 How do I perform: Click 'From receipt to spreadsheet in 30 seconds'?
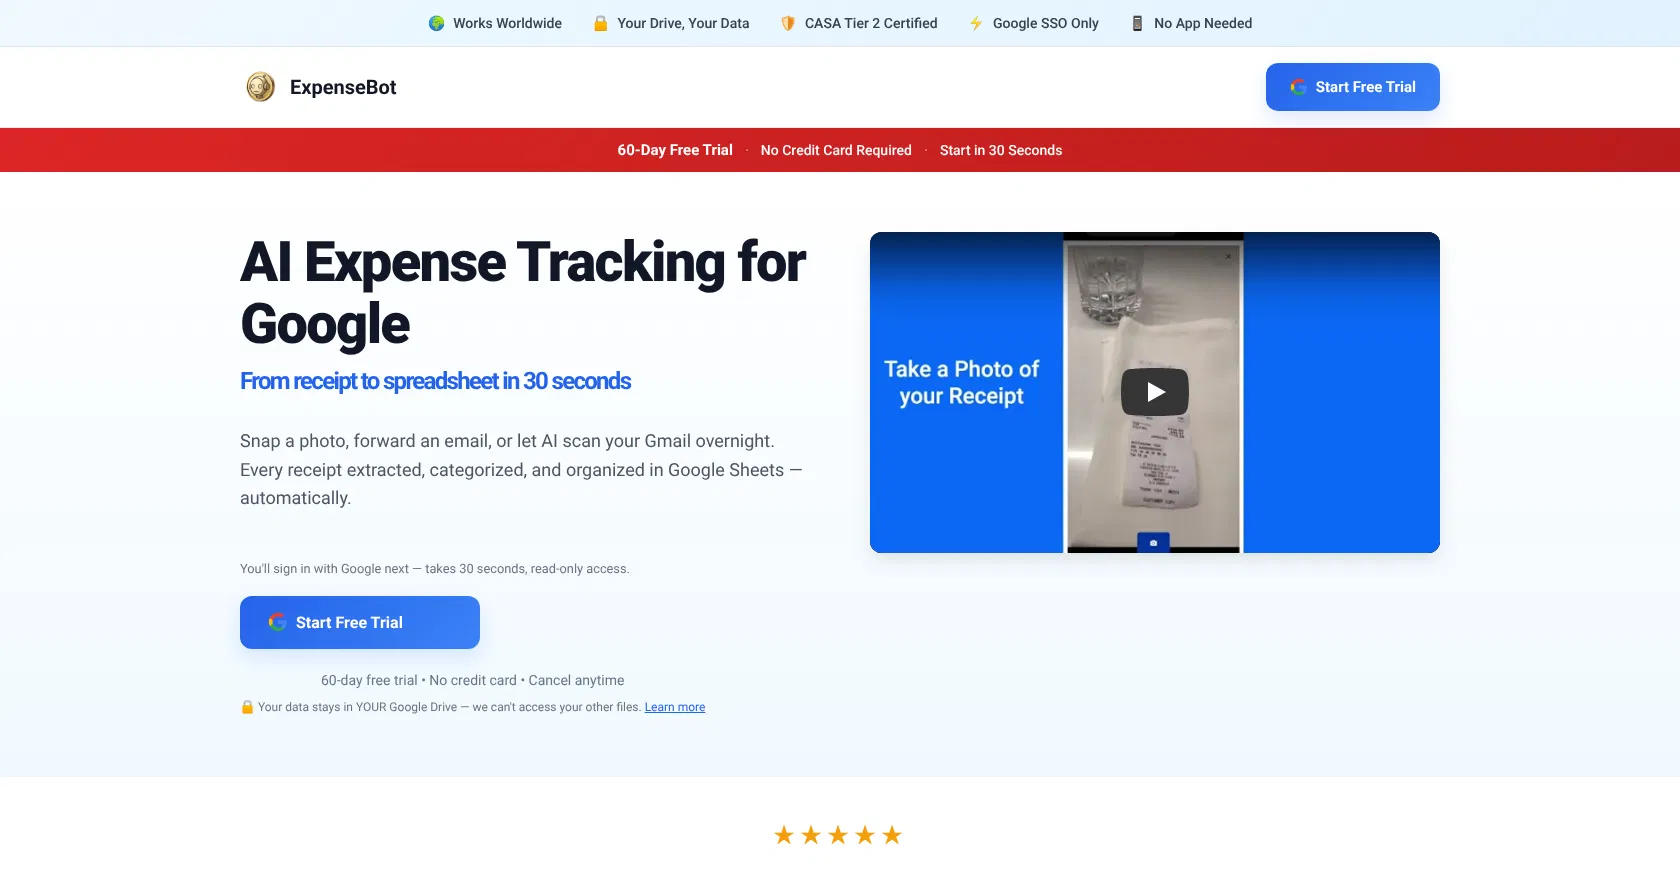(x=435, y=381)
